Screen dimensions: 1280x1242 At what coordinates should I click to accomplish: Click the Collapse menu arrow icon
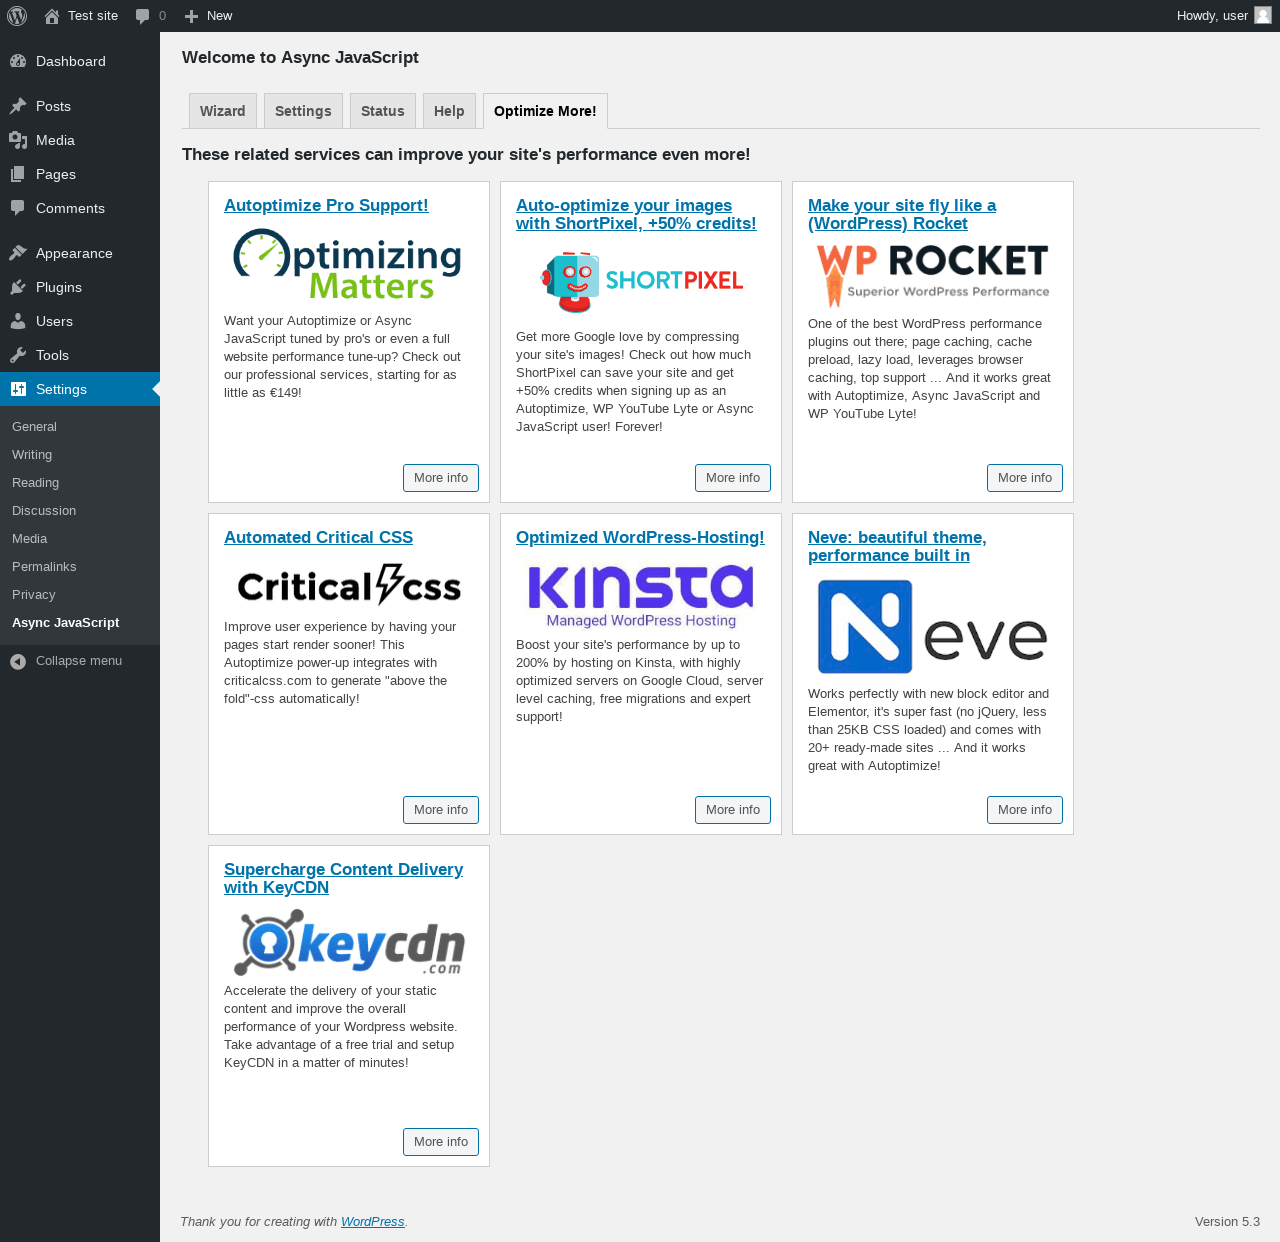pyautogui.click(x=18, y=661)
